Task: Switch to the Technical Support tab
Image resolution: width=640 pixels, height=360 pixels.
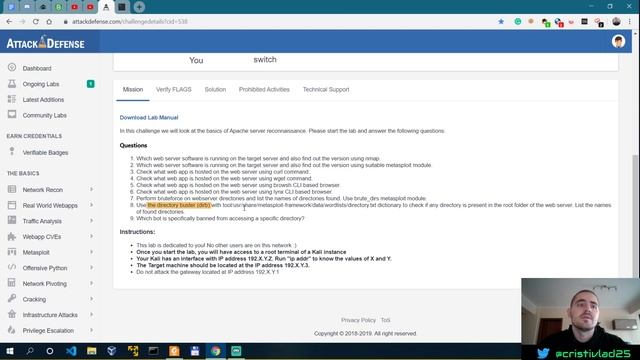Action: click(x=326, y=89)
